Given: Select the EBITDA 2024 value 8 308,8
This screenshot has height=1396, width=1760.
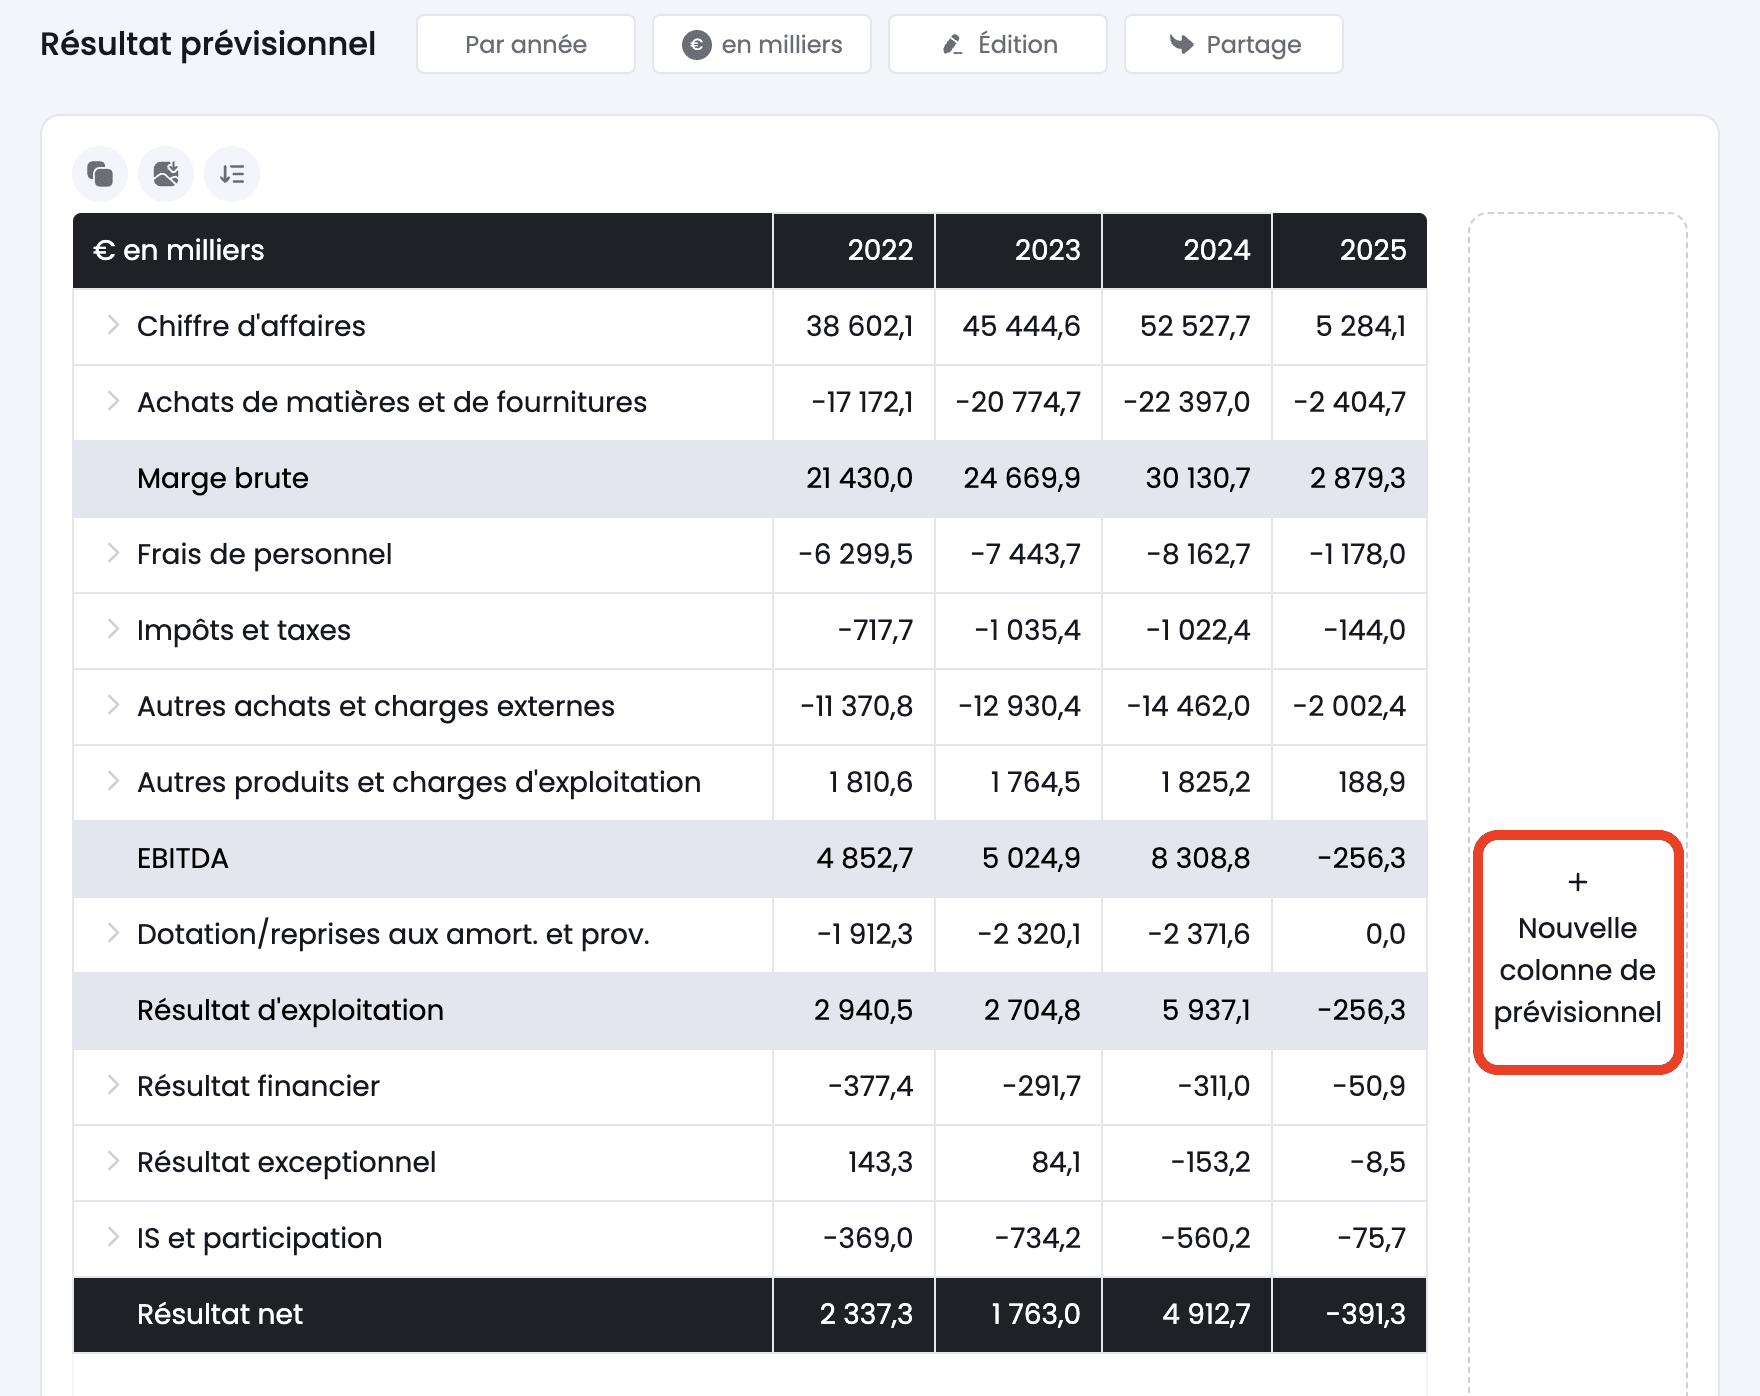Looking at the screenshot, I should tap(1201, 858).
